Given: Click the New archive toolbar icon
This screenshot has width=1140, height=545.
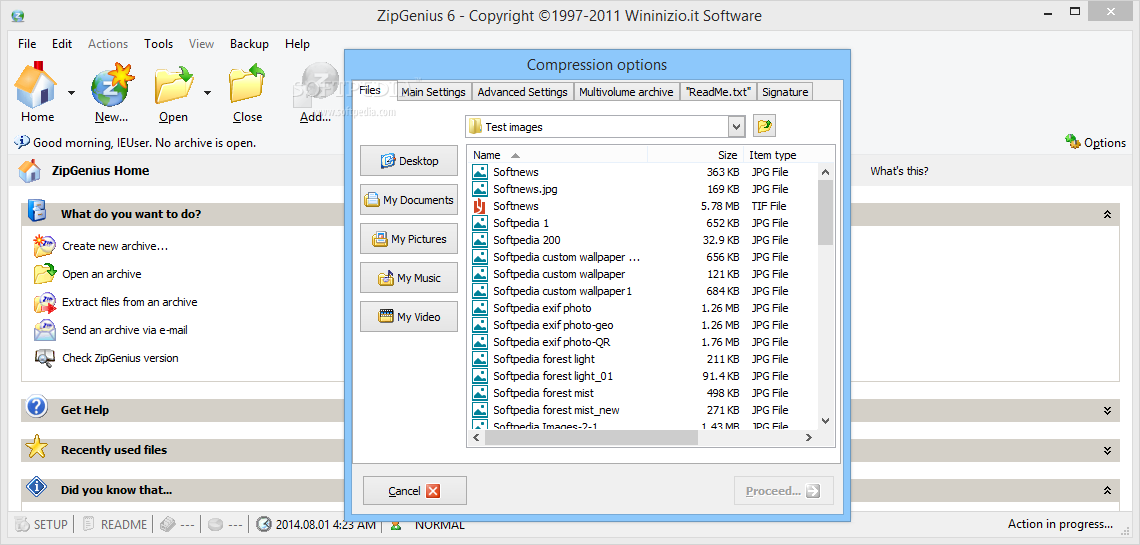Looking at the screenshot, I should (112, 85).
